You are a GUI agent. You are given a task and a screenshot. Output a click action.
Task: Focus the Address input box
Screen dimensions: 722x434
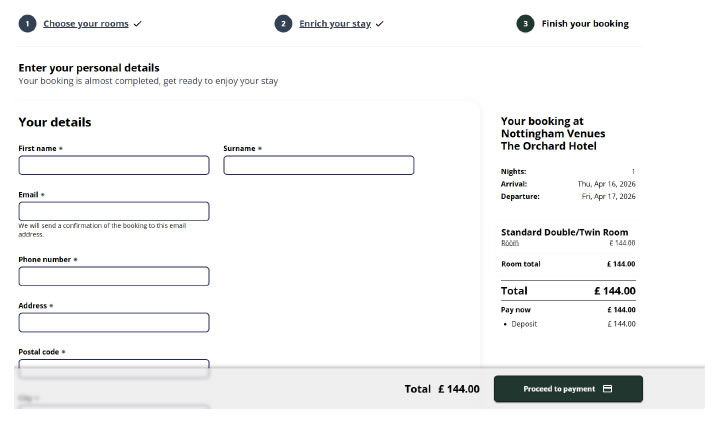click(114, 322)
